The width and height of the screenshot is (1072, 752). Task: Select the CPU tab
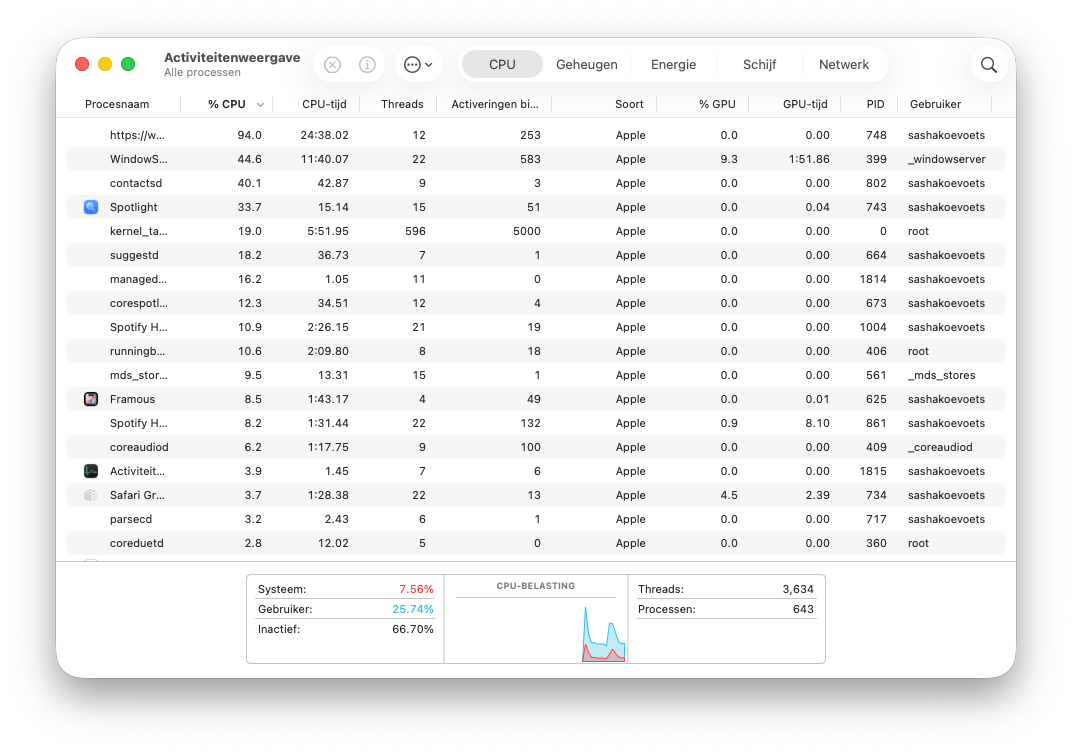tap(502, 63)
